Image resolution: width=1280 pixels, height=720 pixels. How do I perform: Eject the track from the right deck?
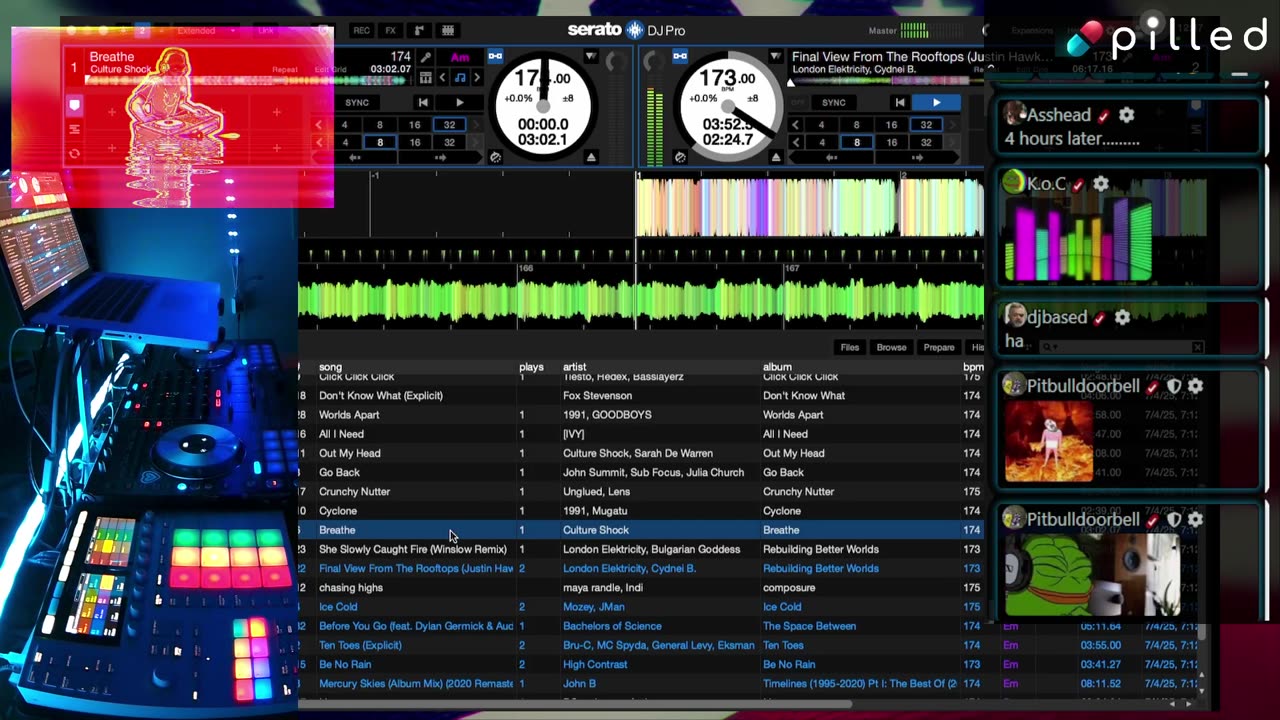click(x=776, y=158)
